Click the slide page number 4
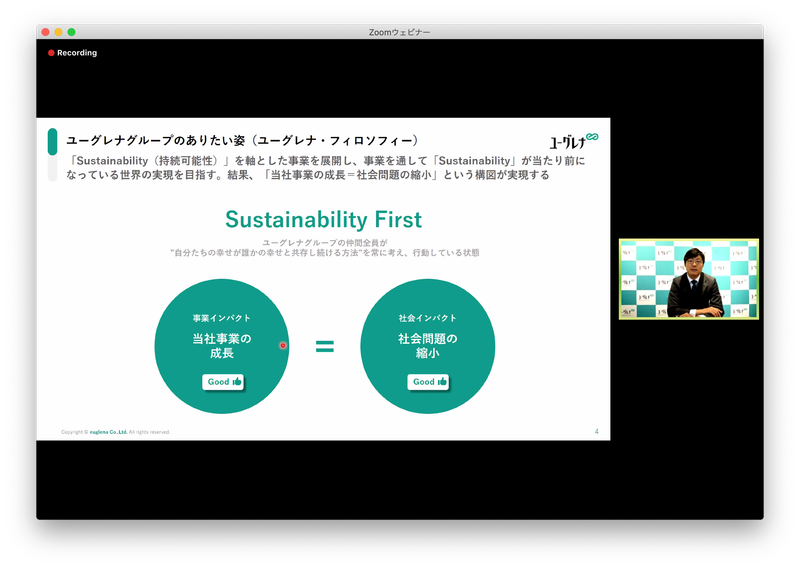 [596, 431]
